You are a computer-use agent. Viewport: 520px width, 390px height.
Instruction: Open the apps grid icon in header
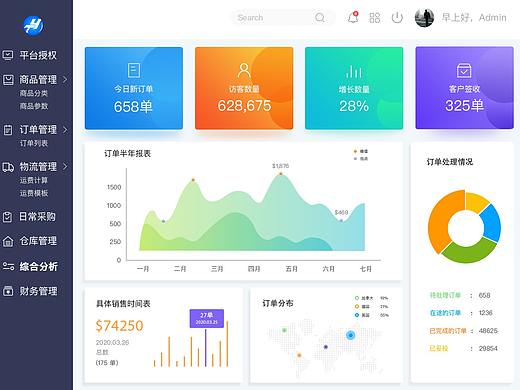click(x=375, y=18)
